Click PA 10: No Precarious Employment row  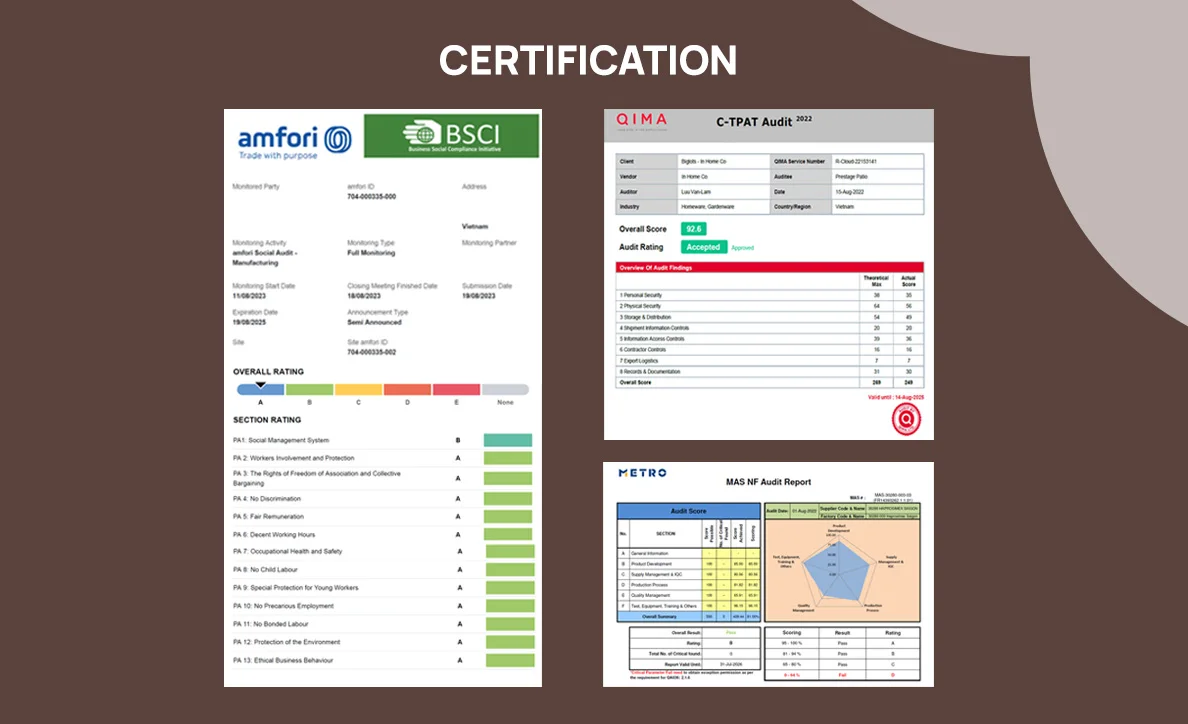click(x=383, y=606)
